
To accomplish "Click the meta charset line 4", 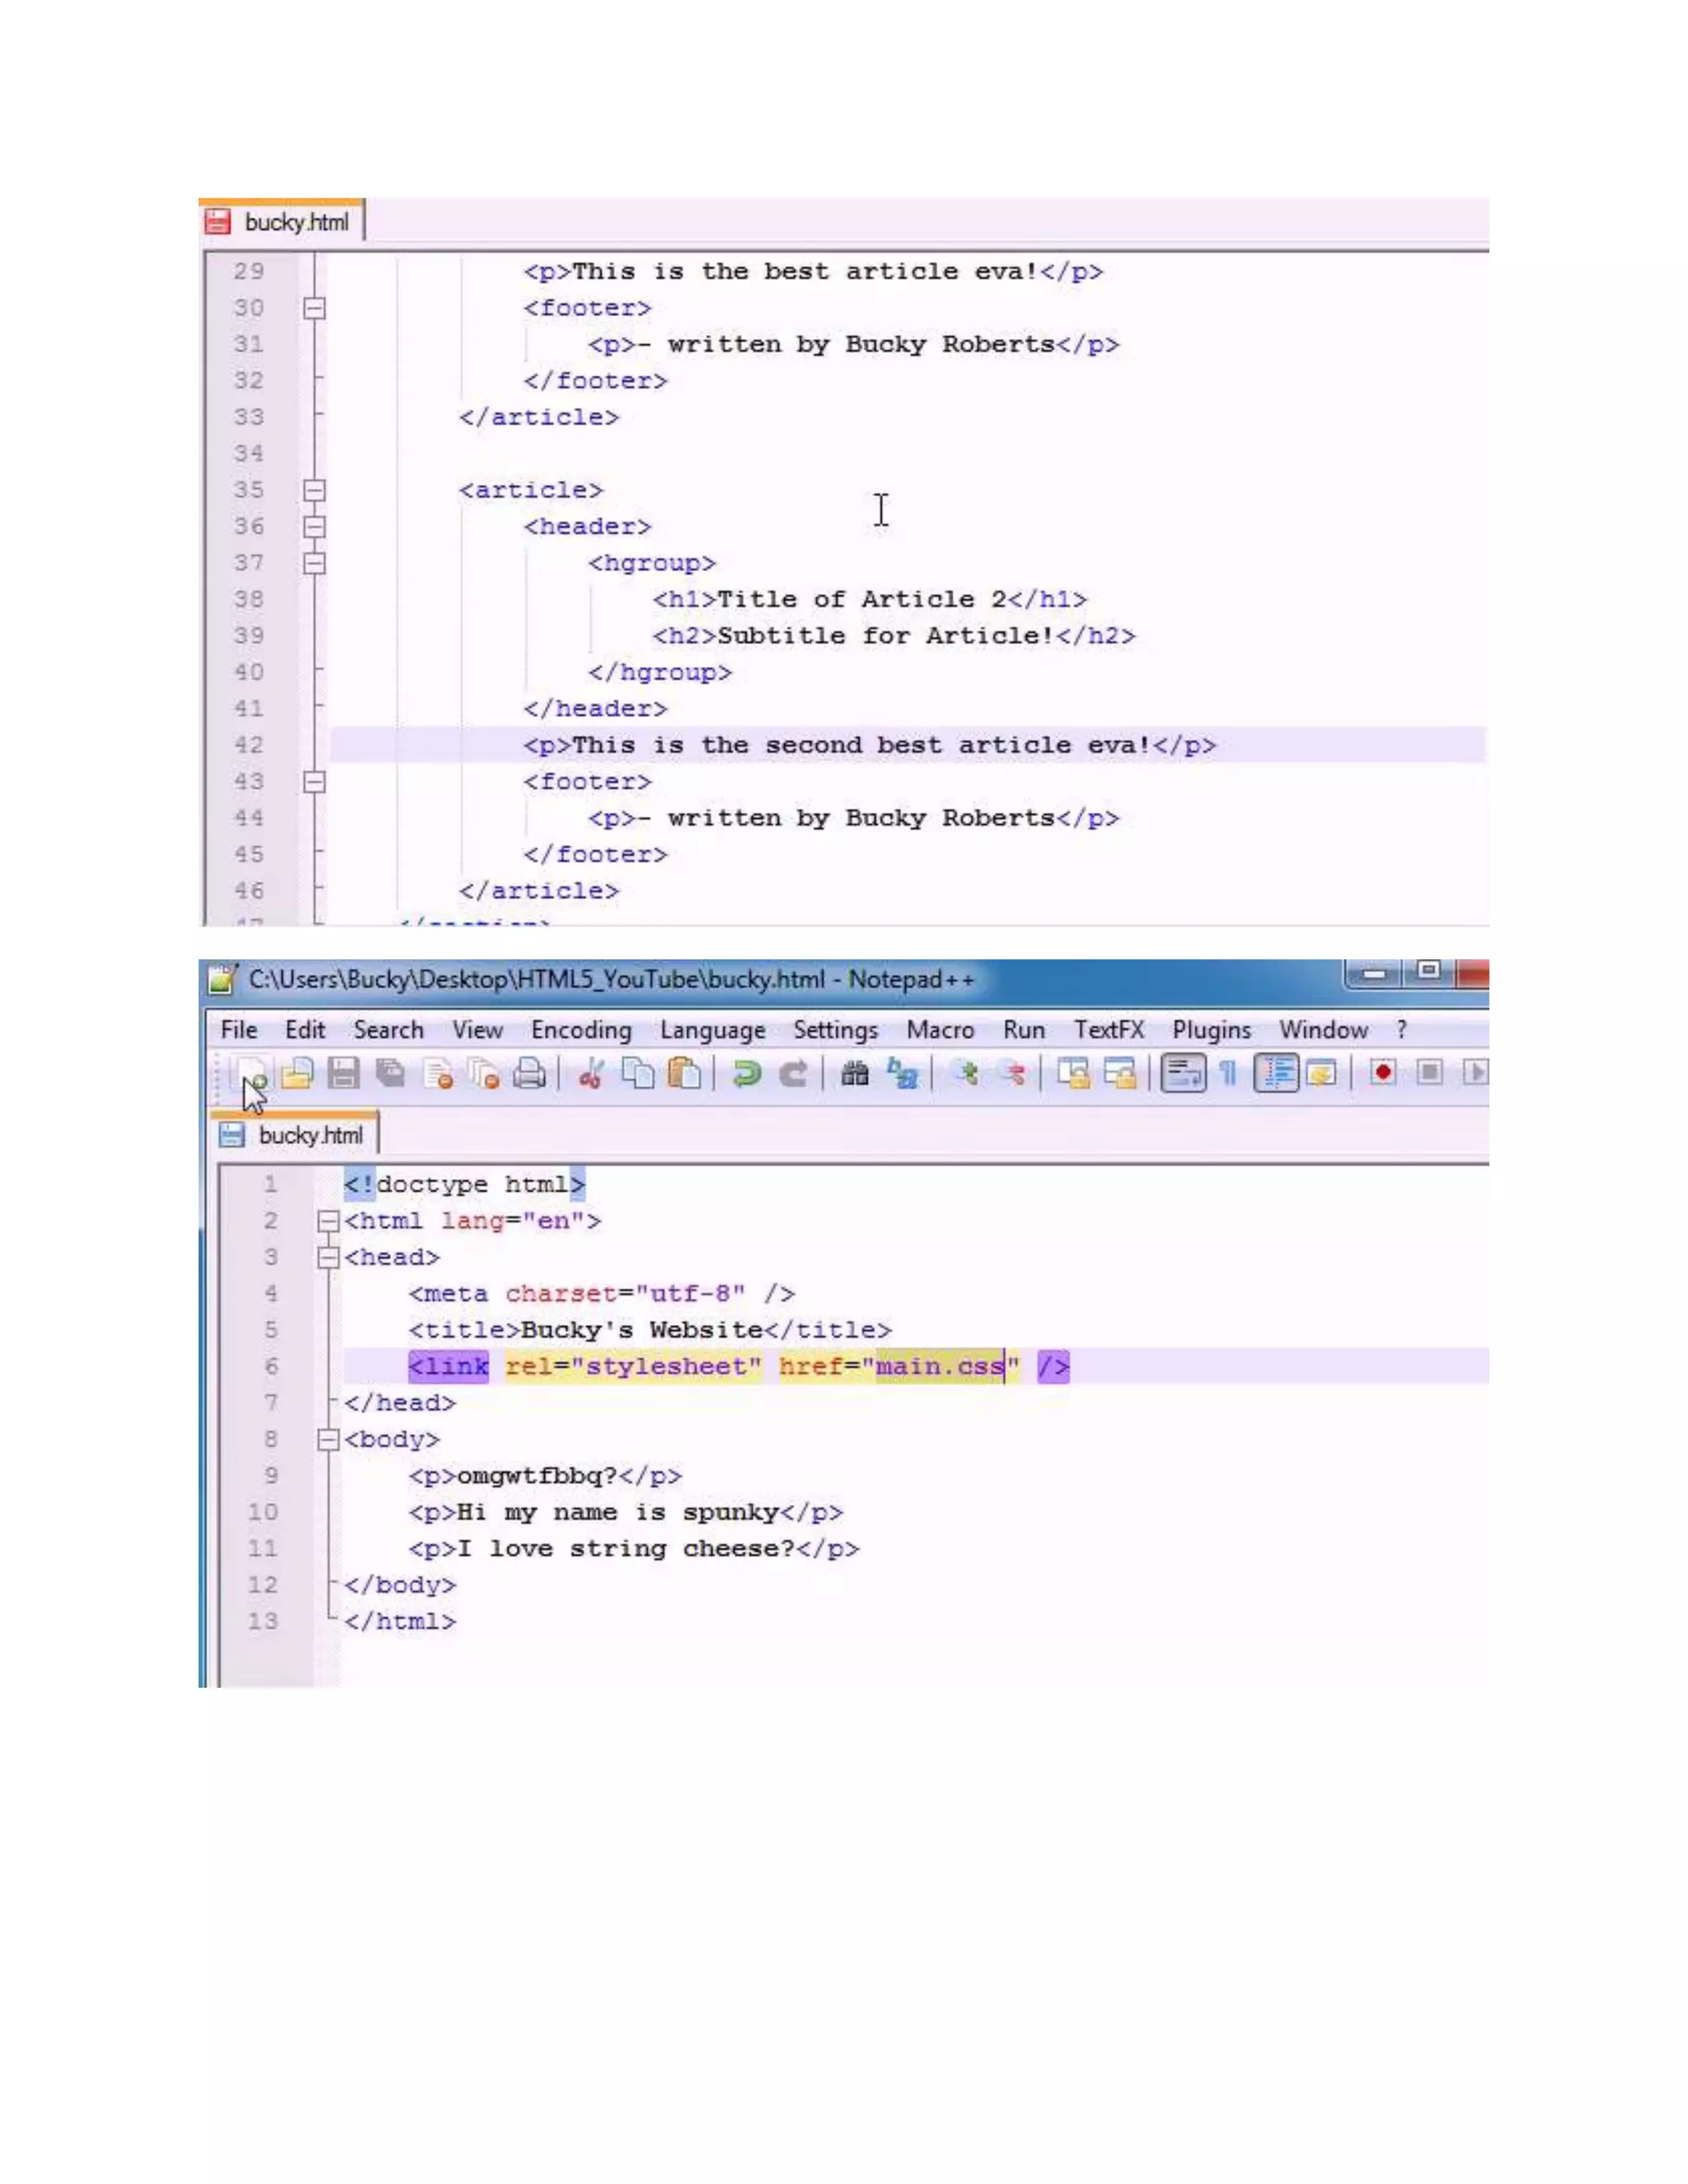I will click(602, 1294).
